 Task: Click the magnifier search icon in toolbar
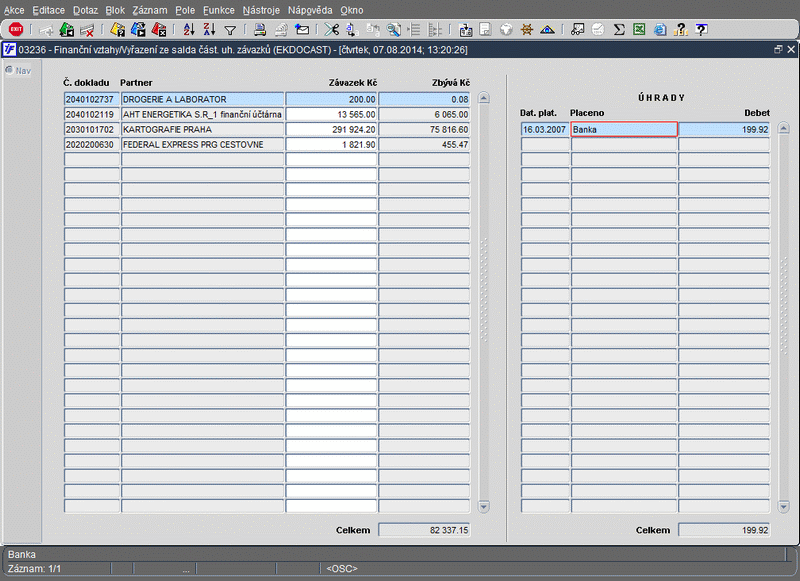tap(393, 30)
